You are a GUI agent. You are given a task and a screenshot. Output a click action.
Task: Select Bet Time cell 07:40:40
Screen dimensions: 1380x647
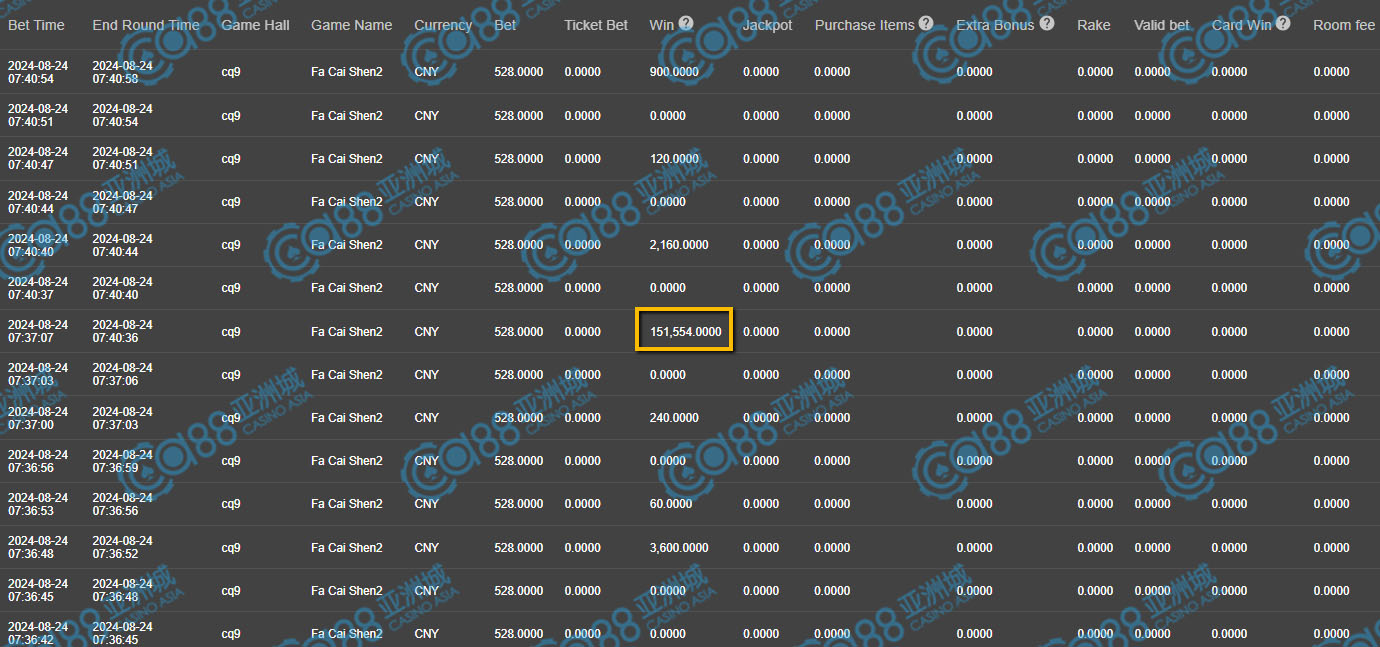[x=38, y=245]
